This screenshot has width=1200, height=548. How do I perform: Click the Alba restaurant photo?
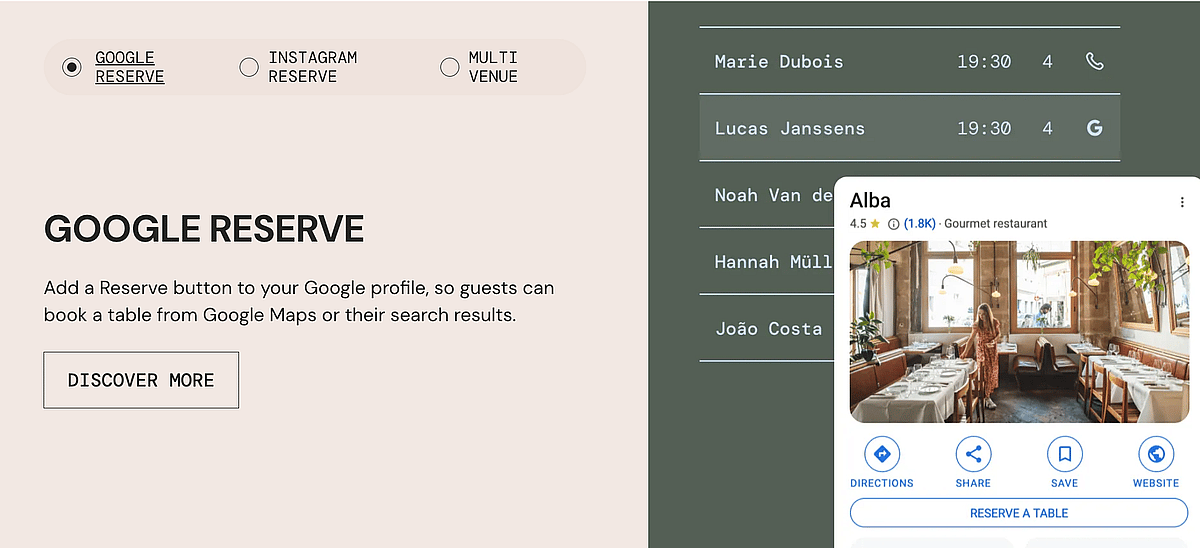[x=1019, y=331]
